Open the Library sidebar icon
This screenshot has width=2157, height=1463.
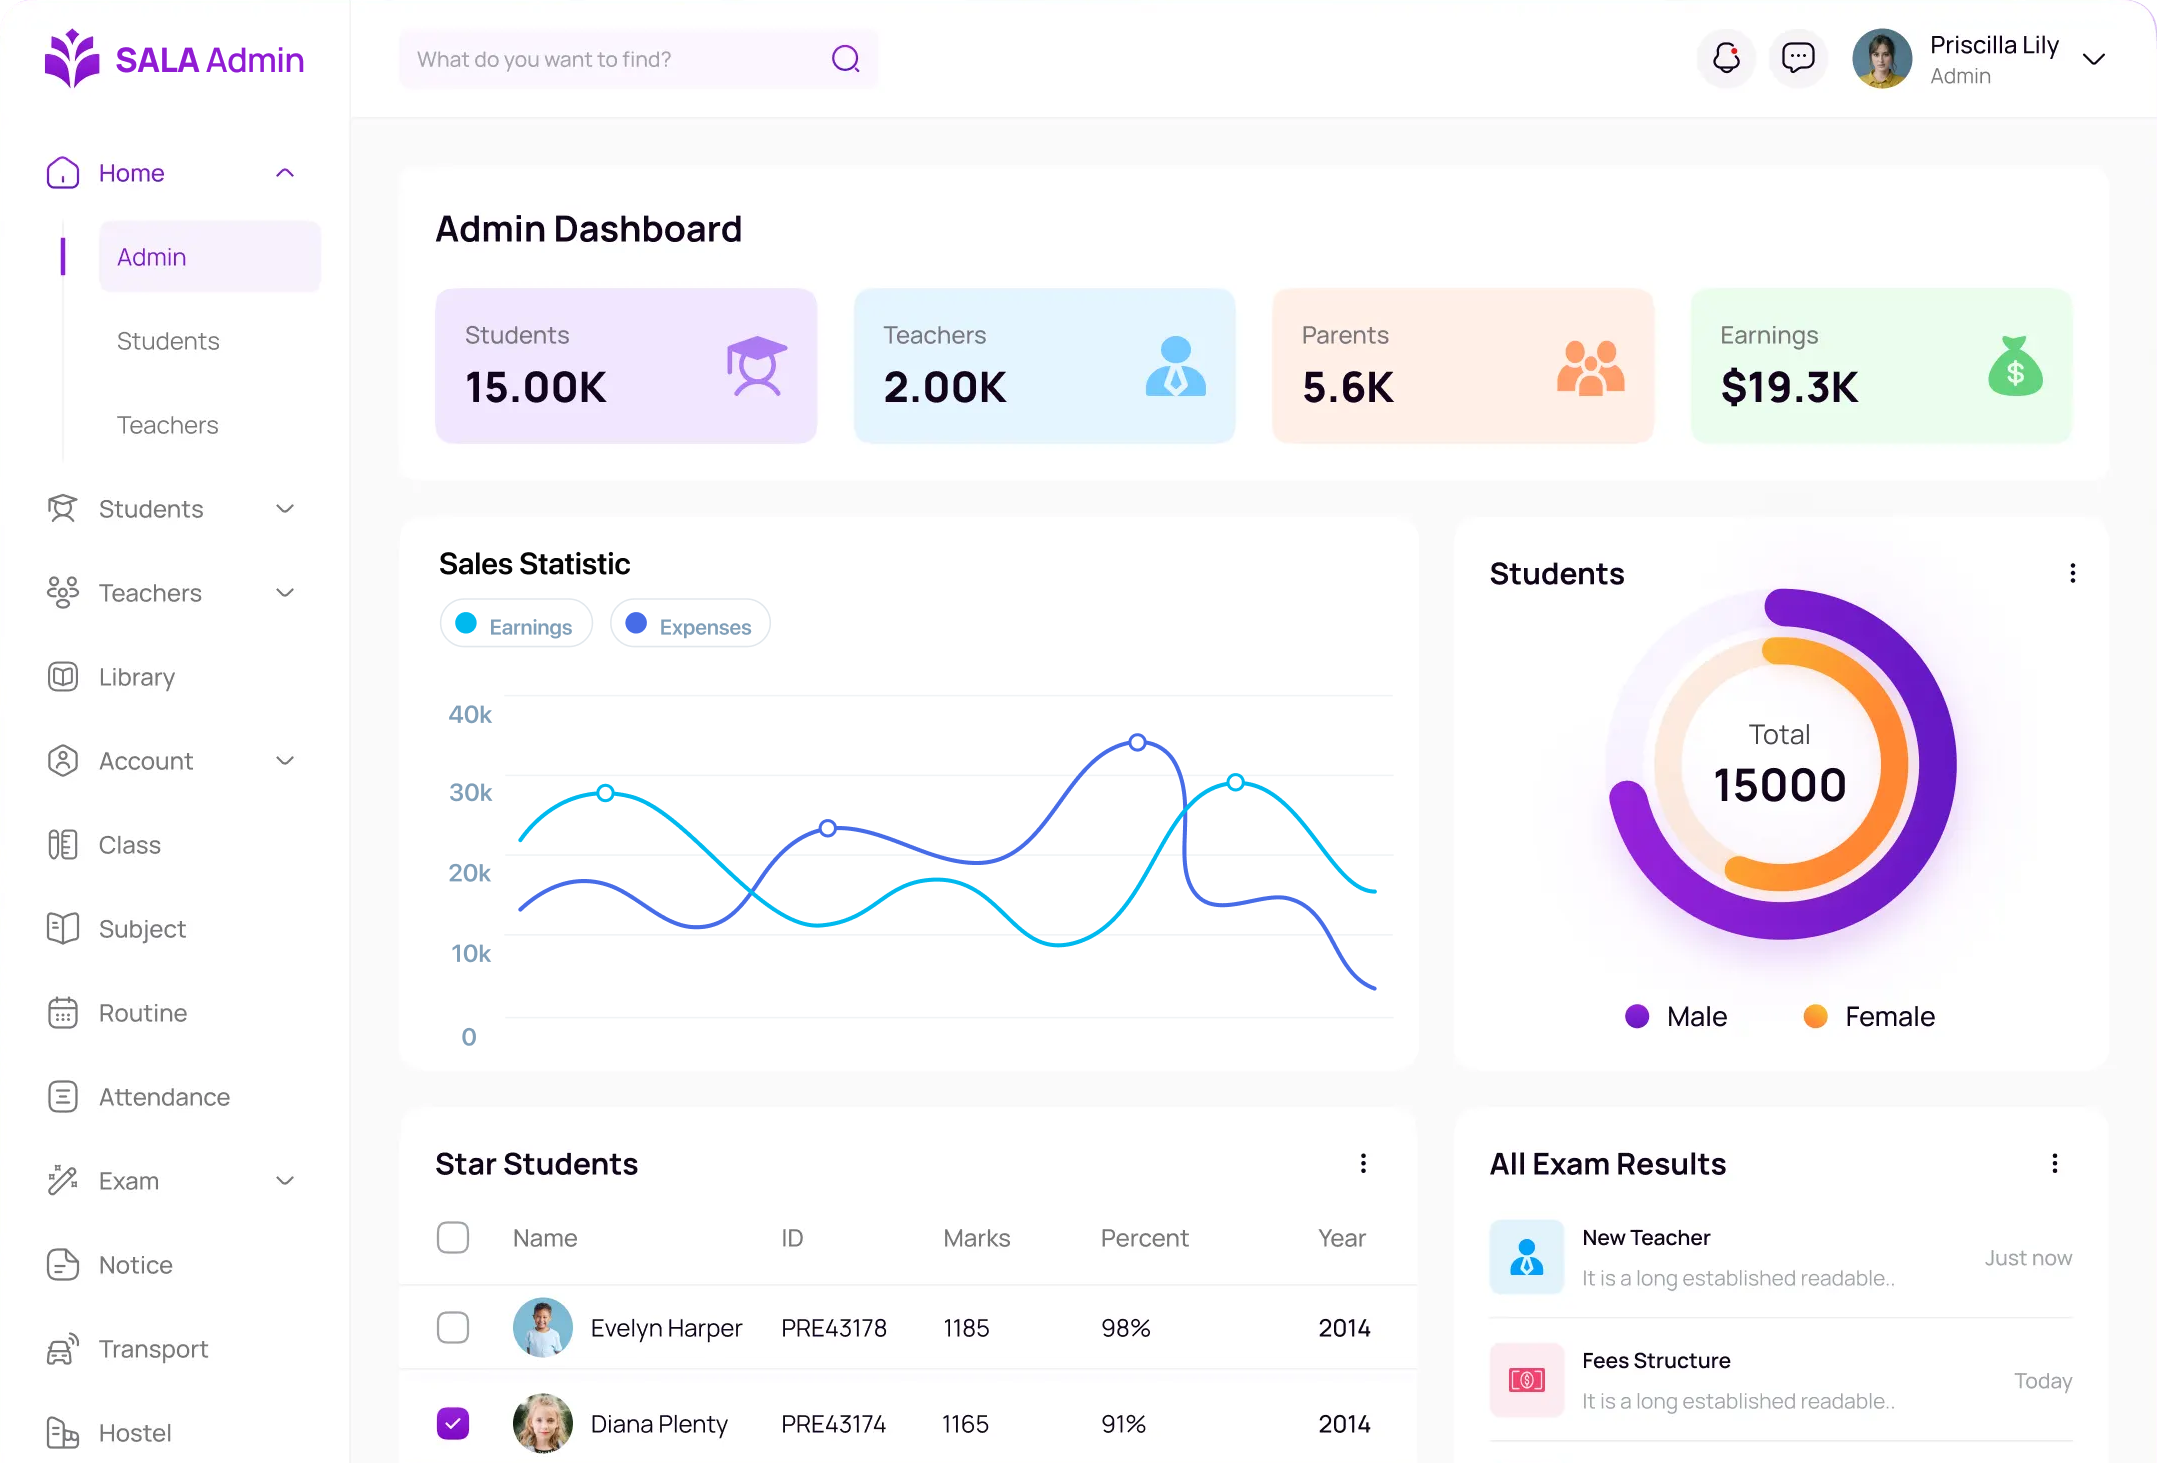[63, 677]
